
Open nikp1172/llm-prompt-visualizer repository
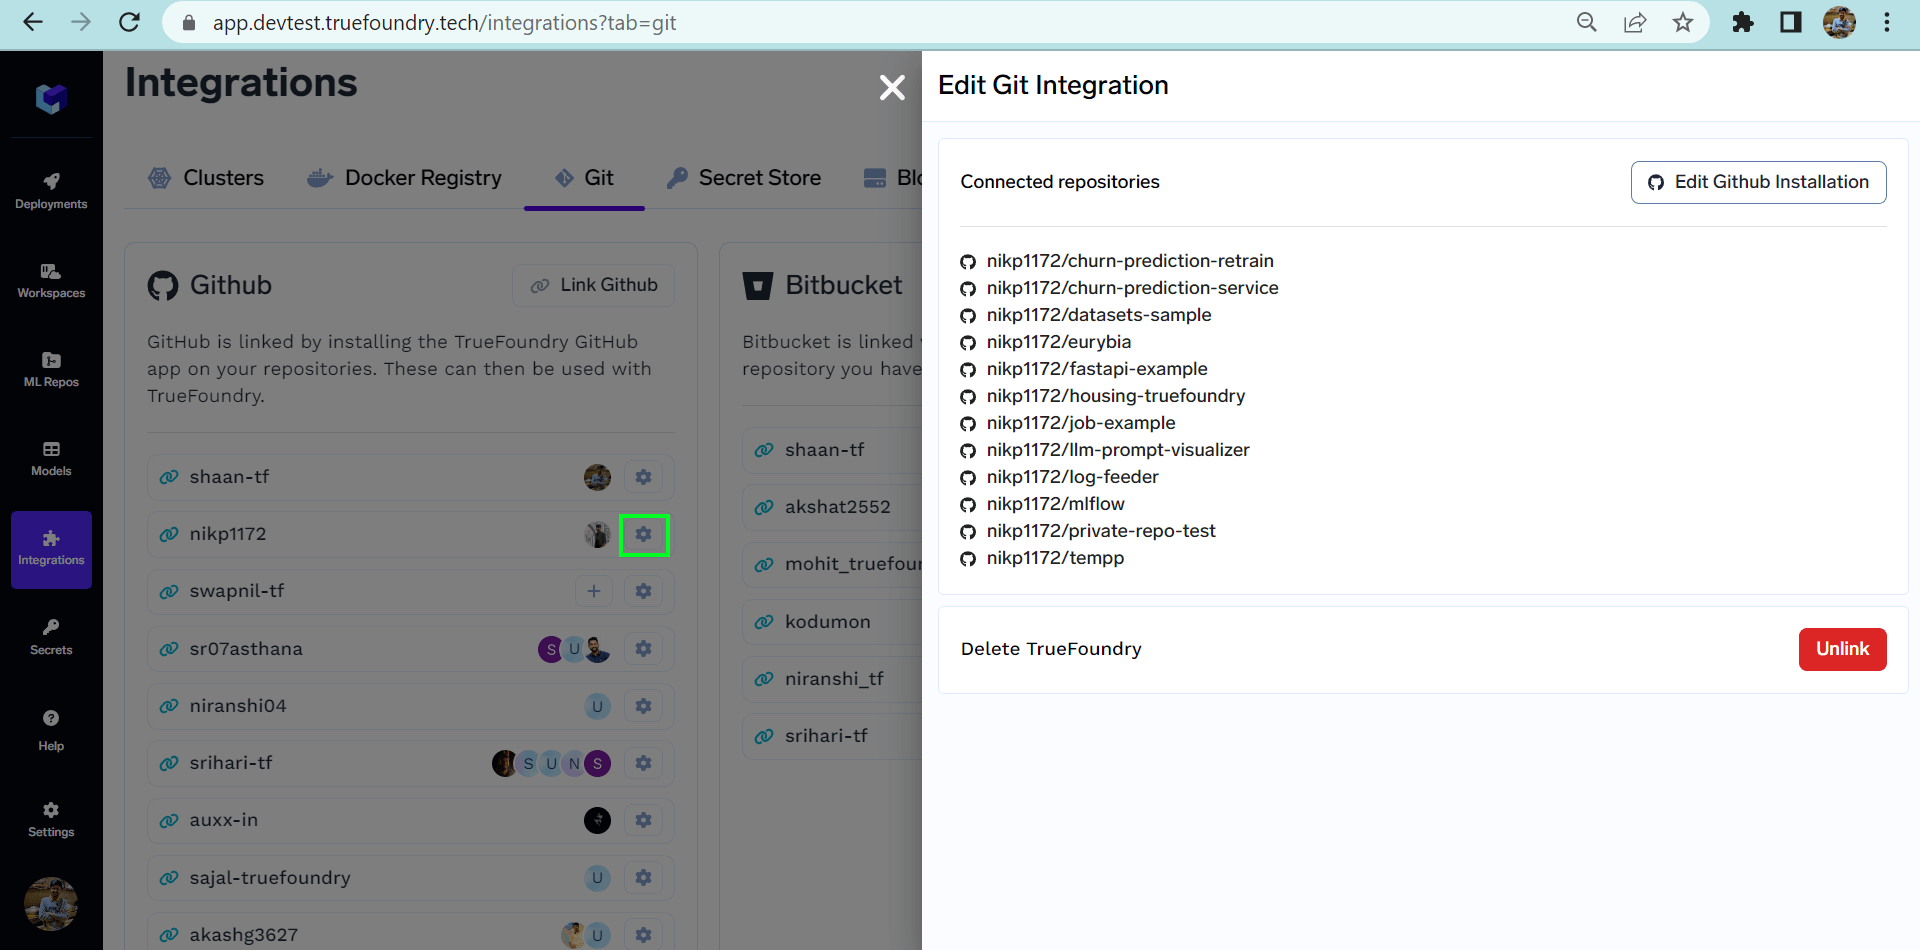click(x=1118, y=450)
